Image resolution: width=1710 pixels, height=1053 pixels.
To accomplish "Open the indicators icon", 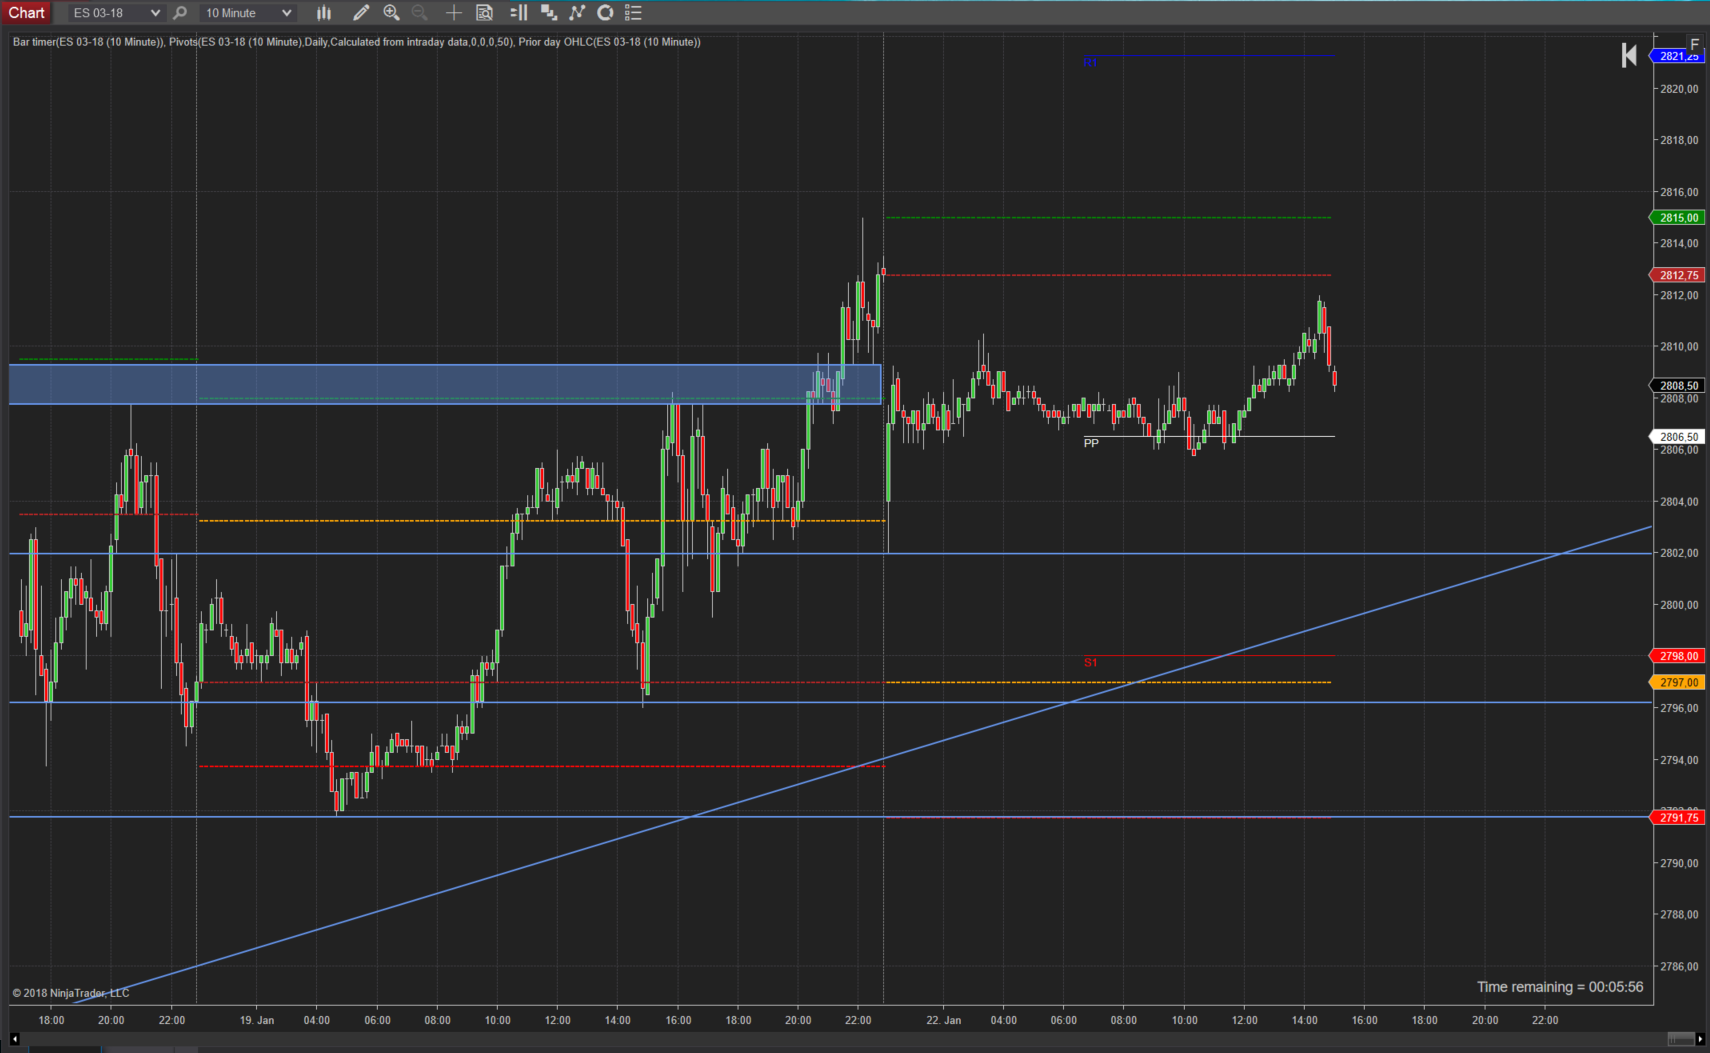I will click(x=577, y=13).
